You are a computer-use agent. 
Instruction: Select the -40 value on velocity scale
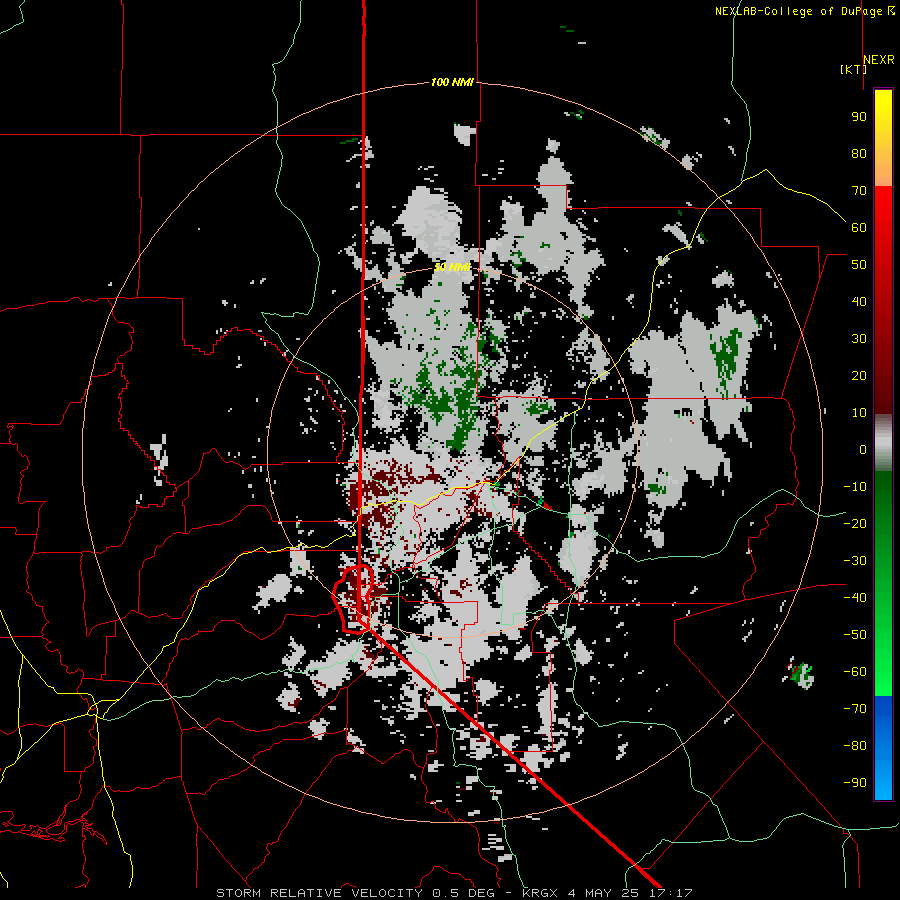[x=855, y=598]
